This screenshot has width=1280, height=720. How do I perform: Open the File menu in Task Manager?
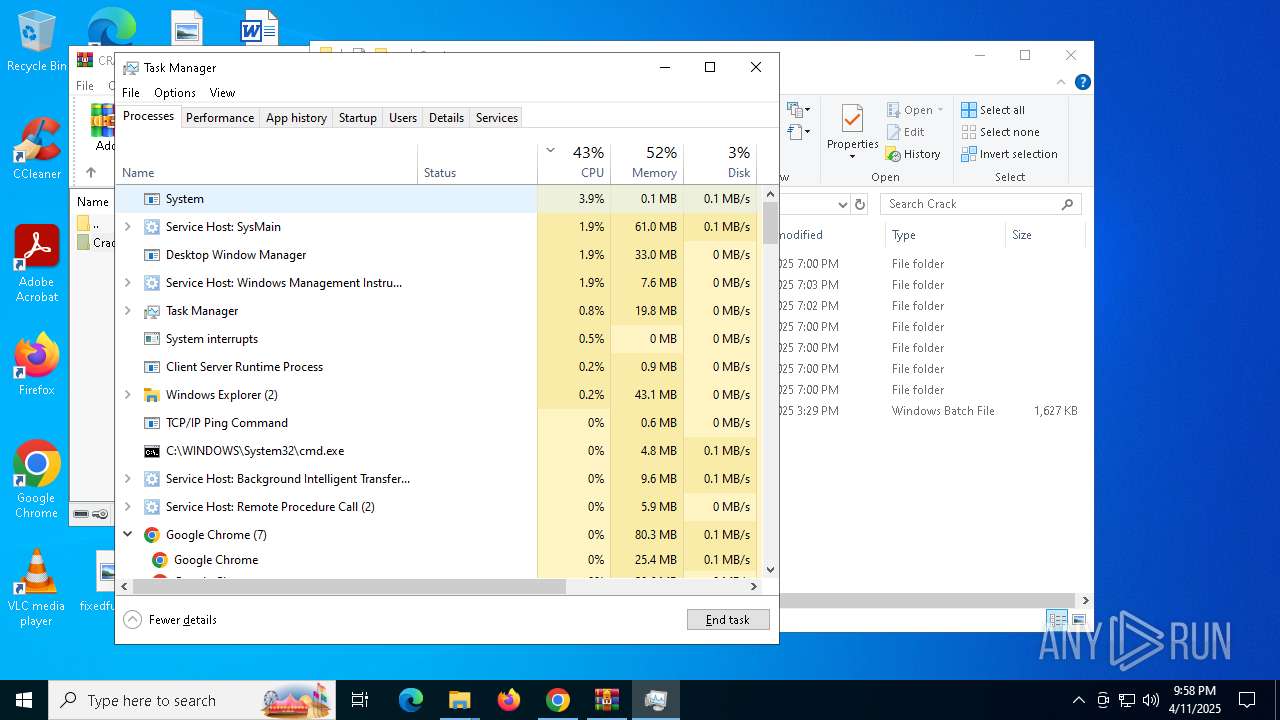point(131,93)
